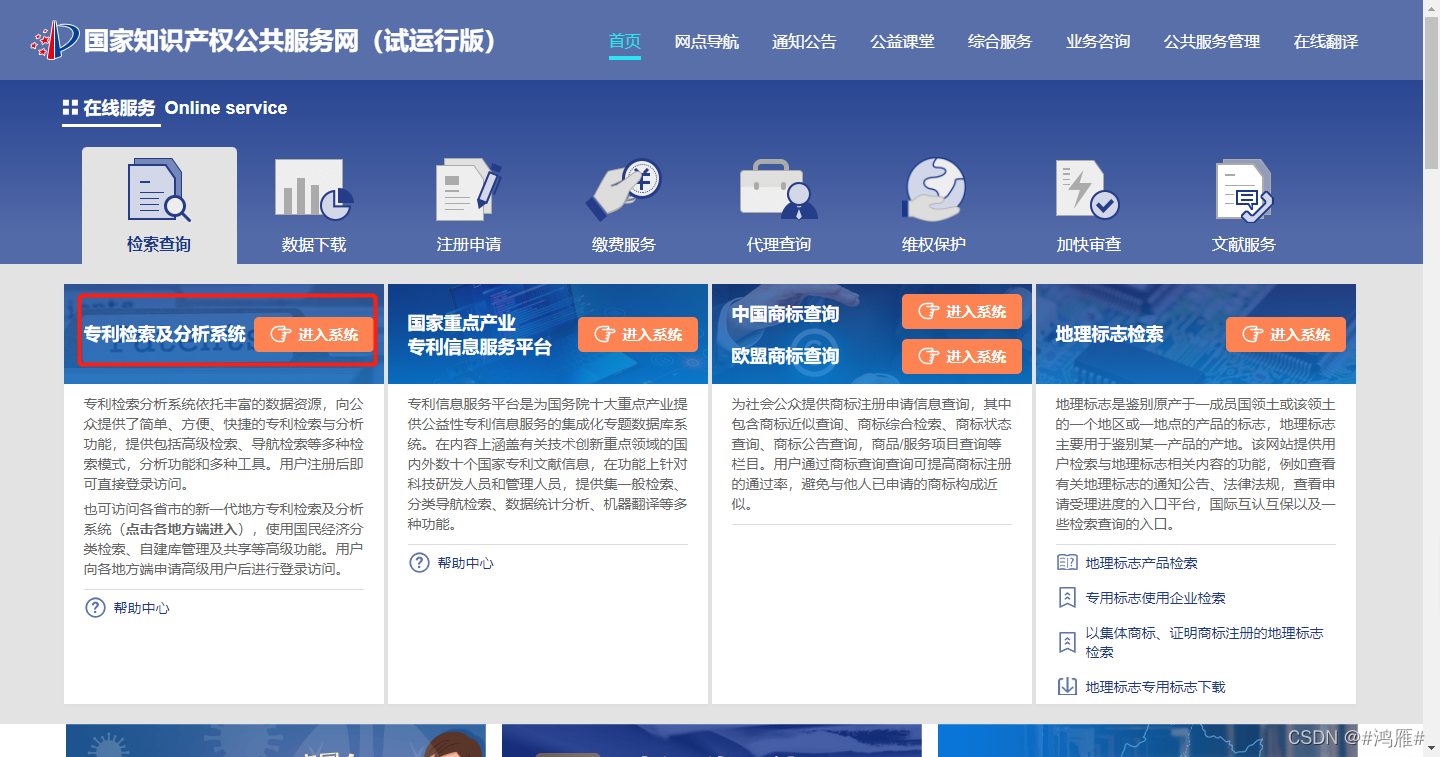Click the site logo beside 国家知识产权公共服务网
This screenshot has height=757, width=1440.
[x=55, y=40]
